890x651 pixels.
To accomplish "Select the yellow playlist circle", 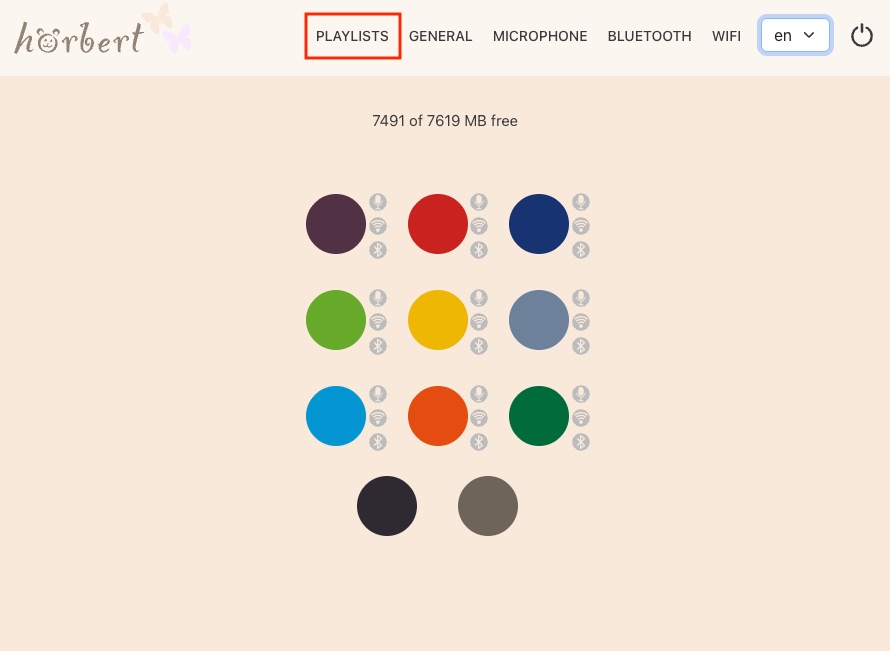I will [x=438, y=320].
